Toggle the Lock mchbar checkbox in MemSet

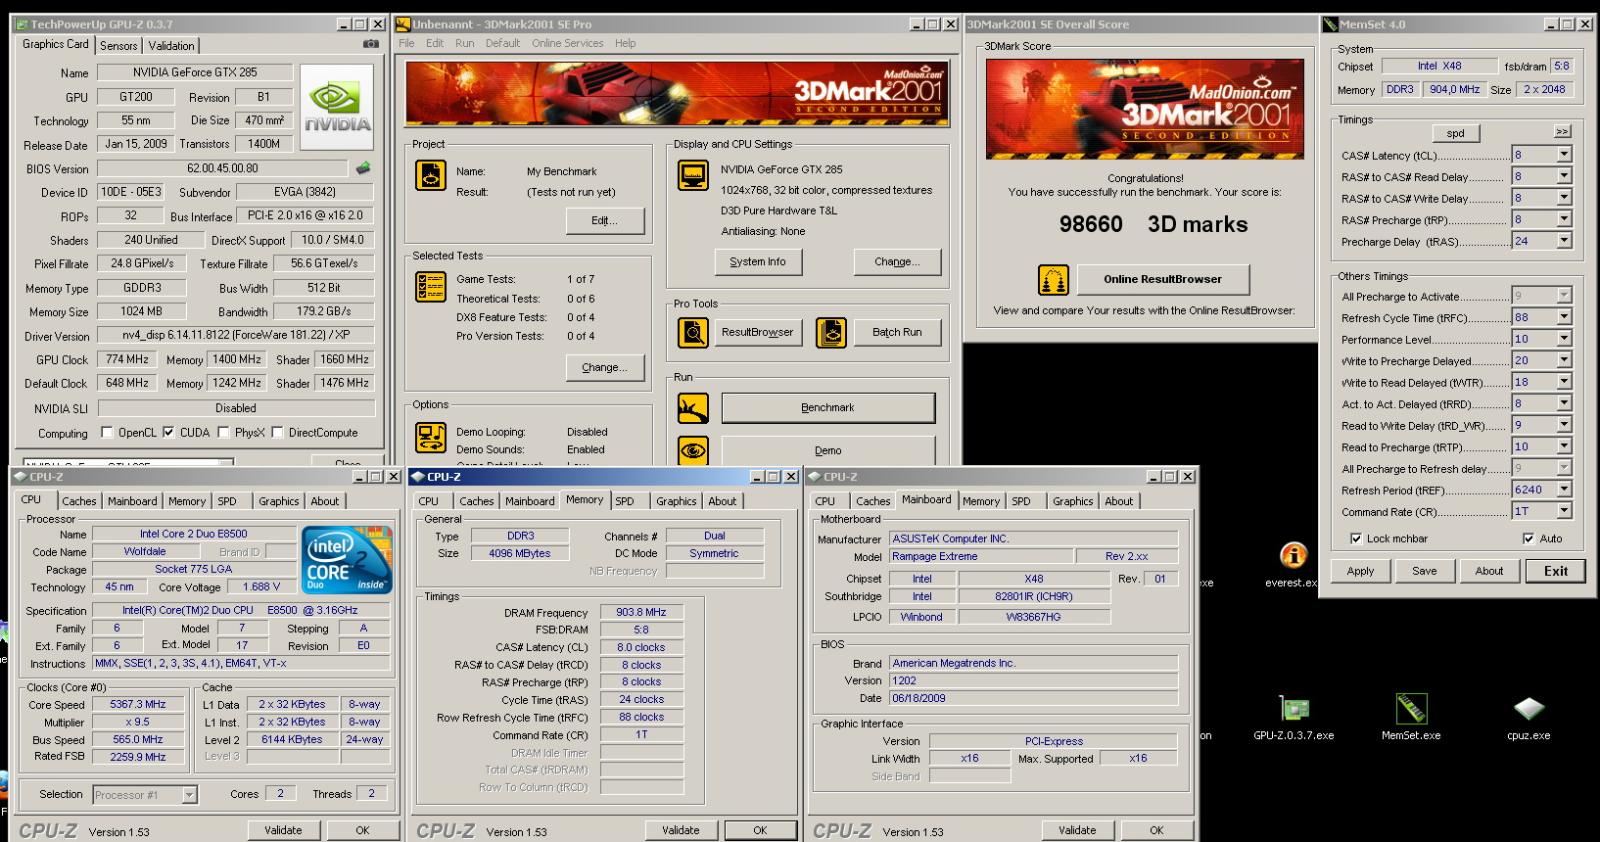coord(1355,538)
